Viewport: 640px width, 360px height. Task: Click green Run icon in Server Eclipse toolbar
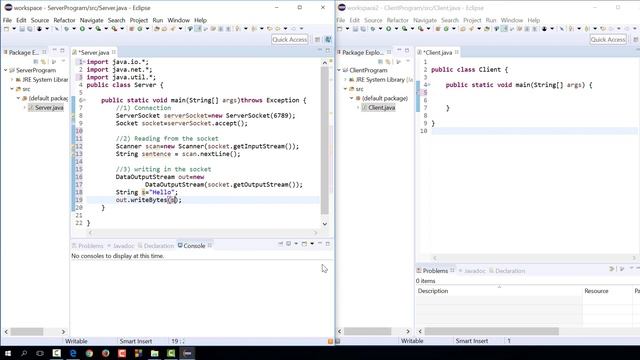tap(82, 29)
